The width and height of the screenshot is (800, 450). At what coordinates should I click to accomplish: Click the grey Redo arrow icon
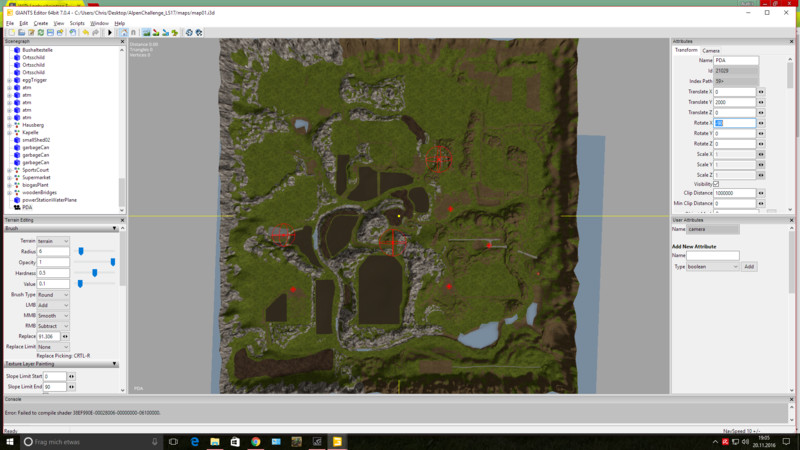tap(95, 33)
